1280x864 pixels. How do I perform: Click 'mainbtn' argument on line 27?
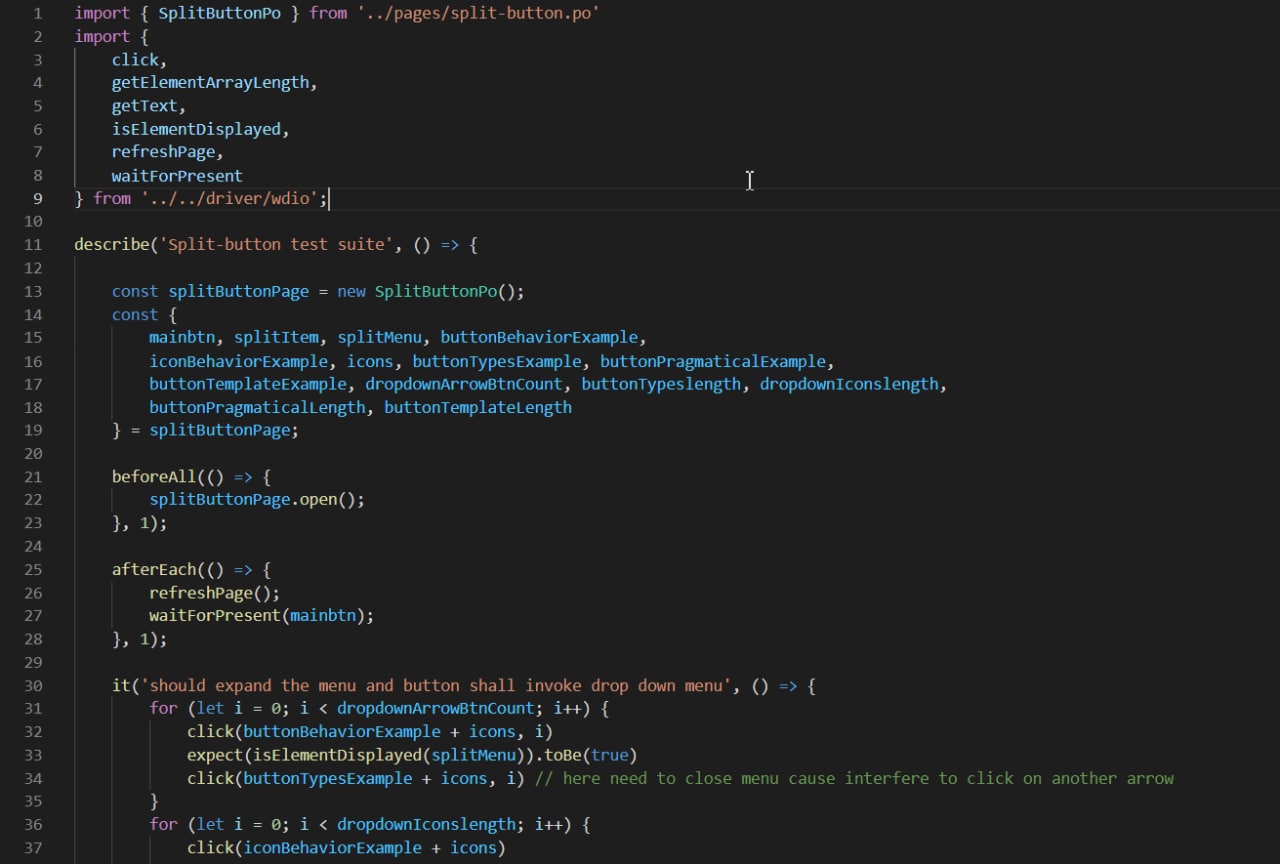[x=323, y=615]
